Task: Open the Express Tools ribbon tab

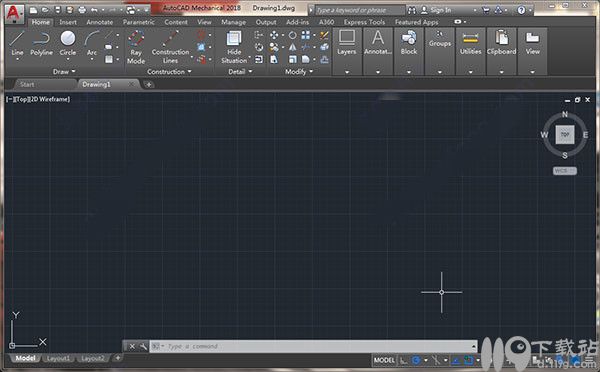Action: coord(364,22)
